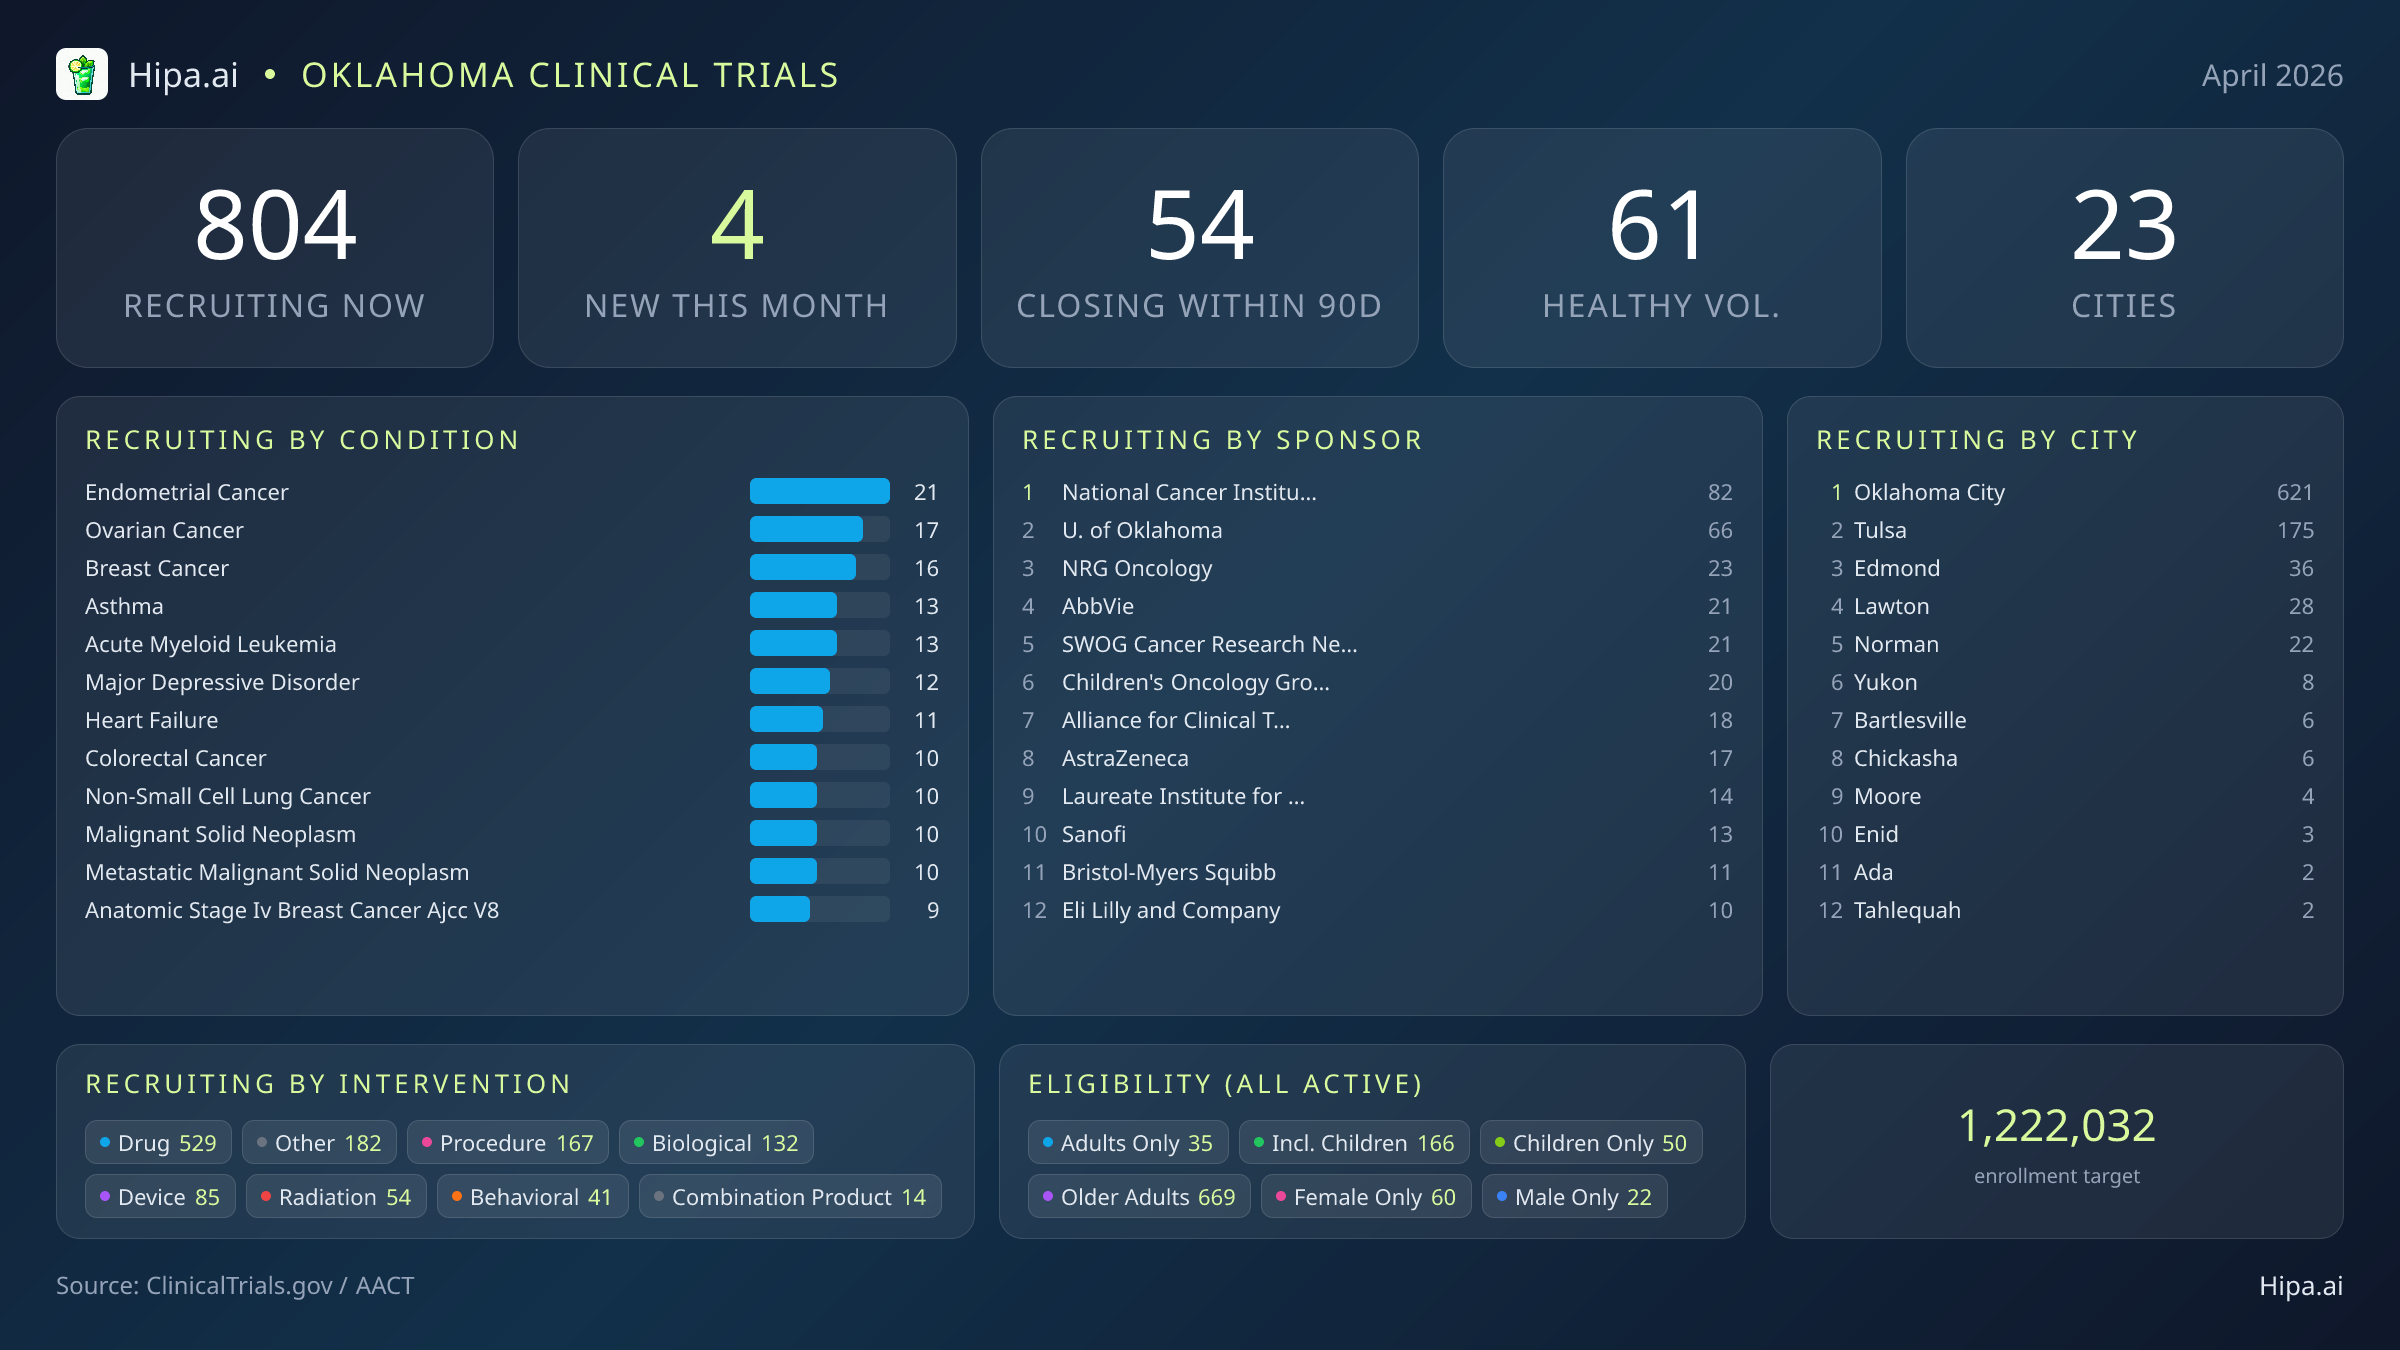Click Bartlesville city row
The width and height of the screenshot is (2400, 1350).
tap(2065, 720)
